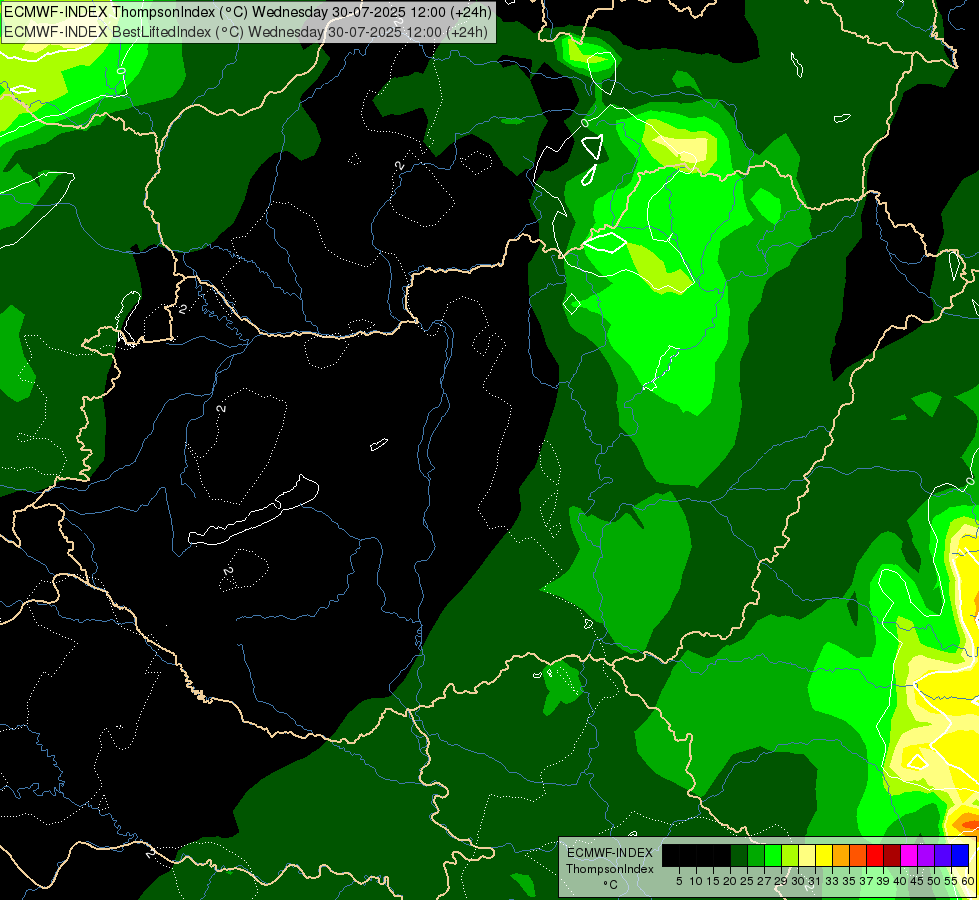Image resolution: width=979 pixels, height=900 pixels.
Task: Click the legend tick value 5
Action: tap(679, 881)
